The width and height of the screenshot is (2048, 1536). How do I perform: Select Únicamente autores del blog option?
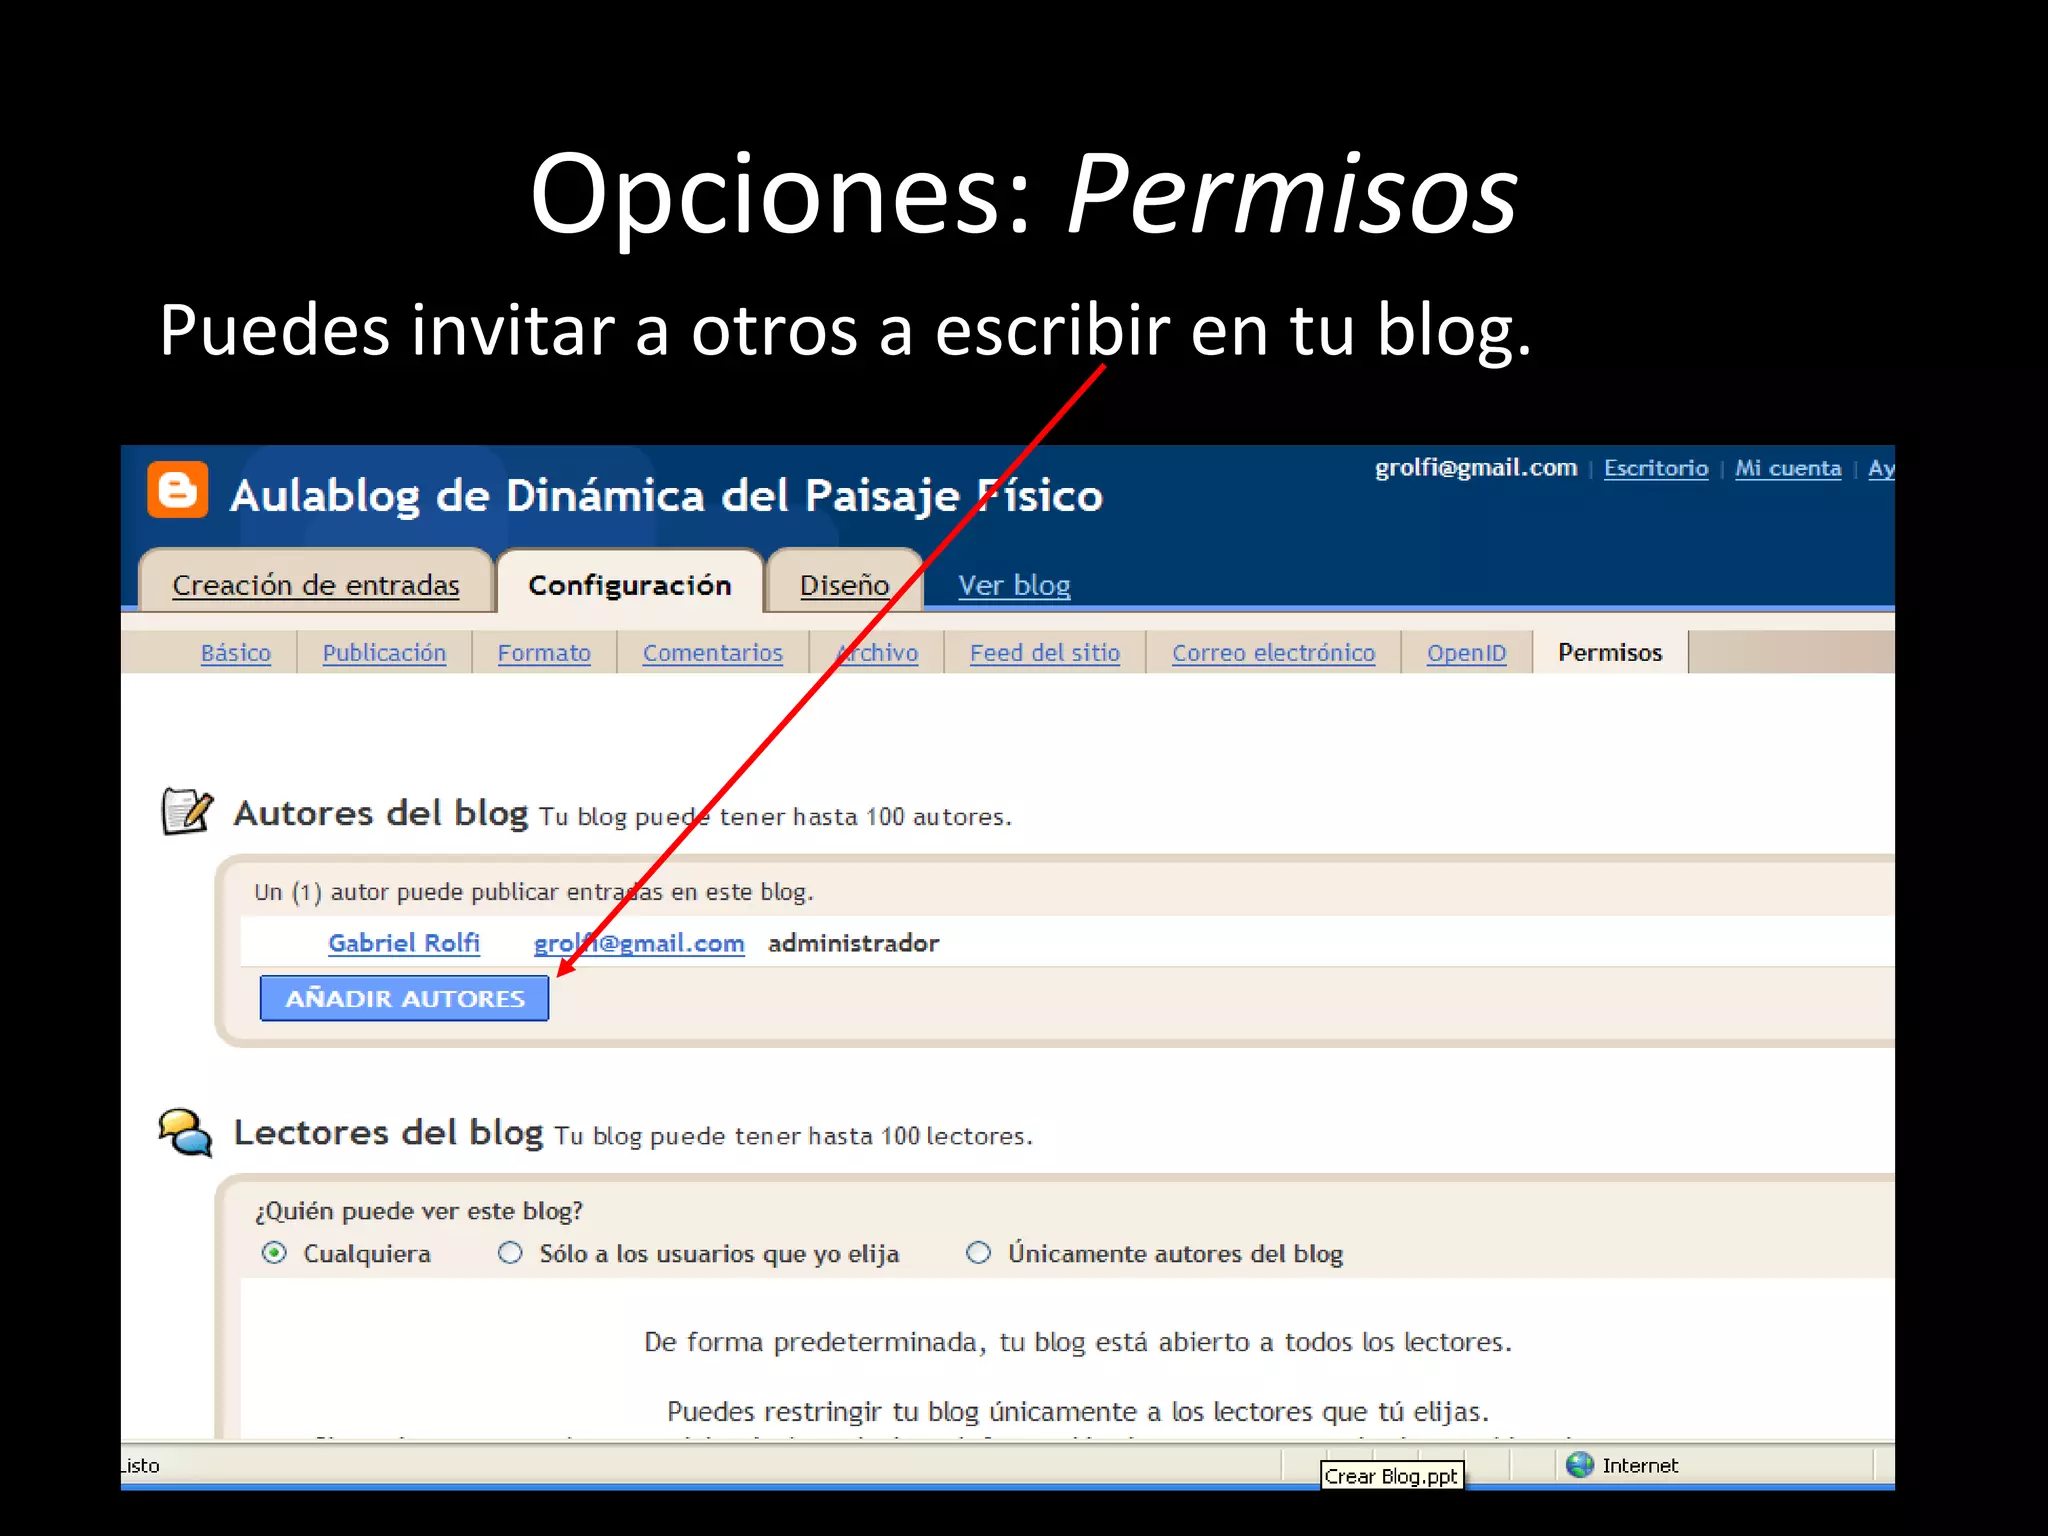pyautogui.click(x=978, y=1253)
